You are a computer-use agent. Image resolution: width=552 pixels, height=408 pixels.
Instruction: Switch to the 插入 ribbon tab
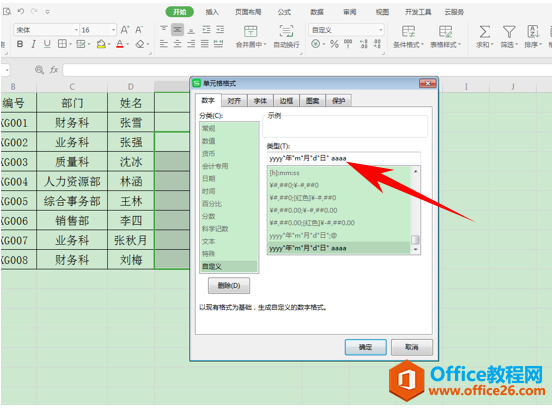coord(212,12)
